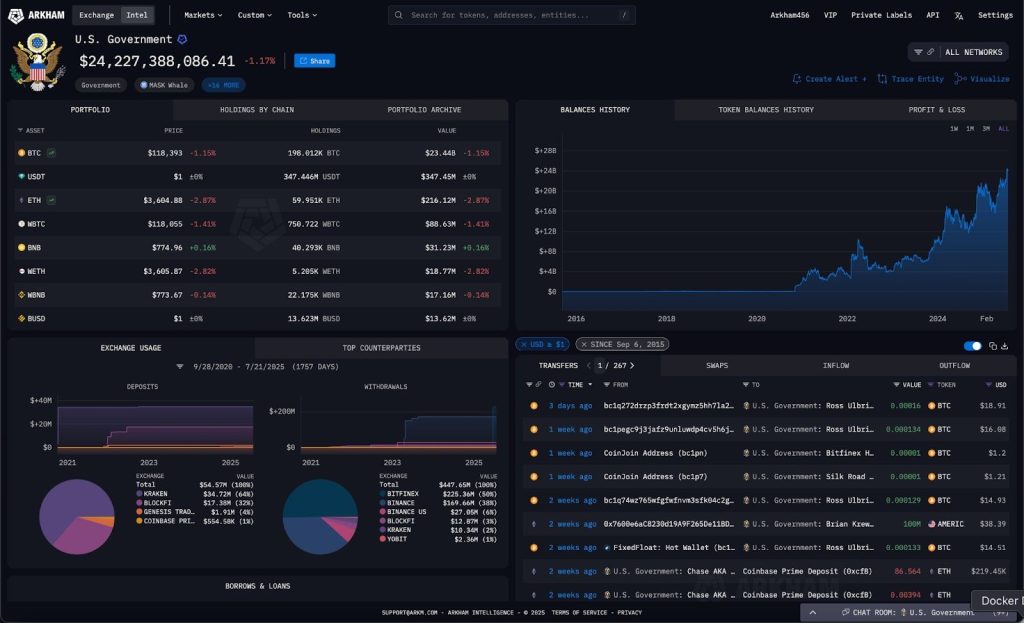
Task: Go to next transfers page arrow
Action: tap(632, 366)
